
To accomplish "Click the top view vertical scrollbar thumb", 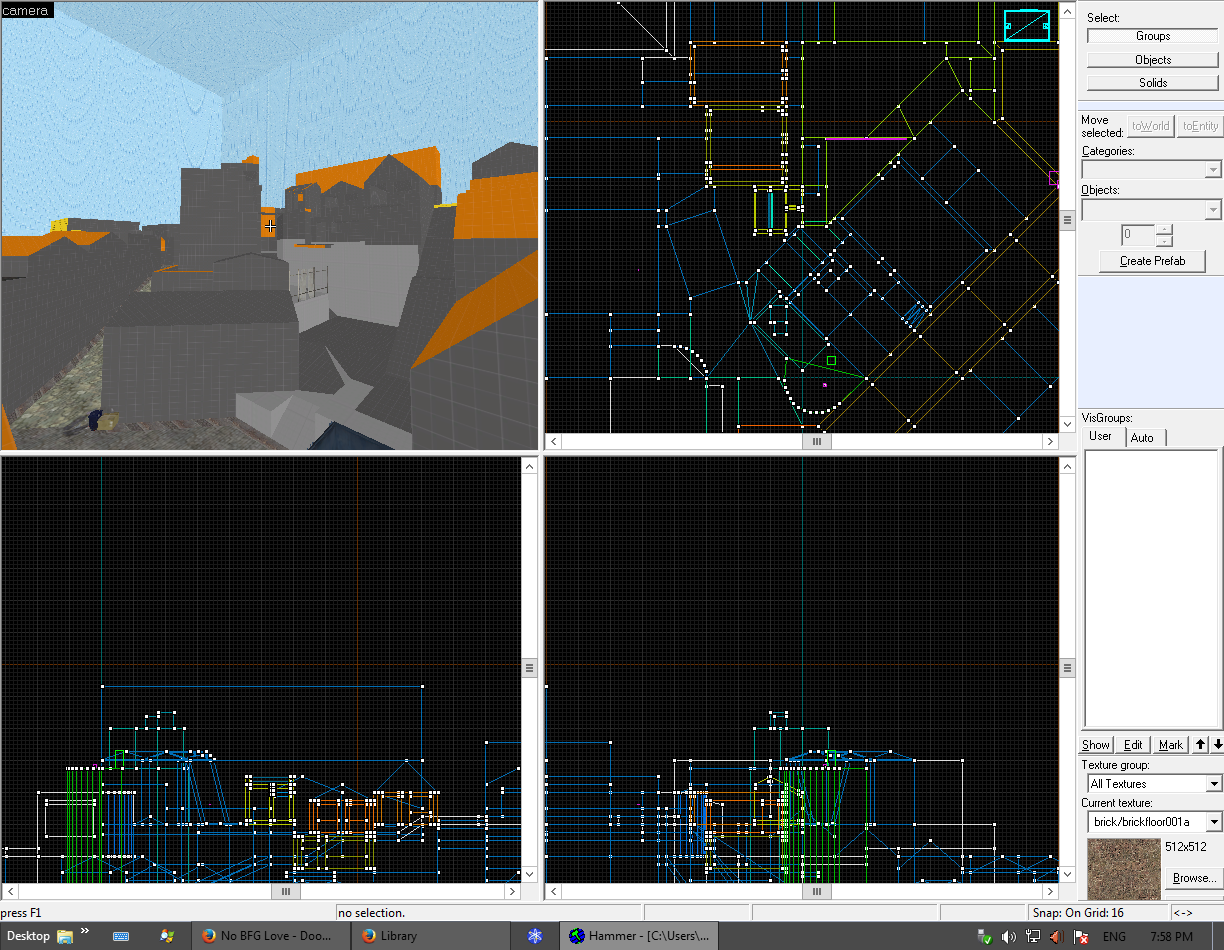I will [1067, 218].
